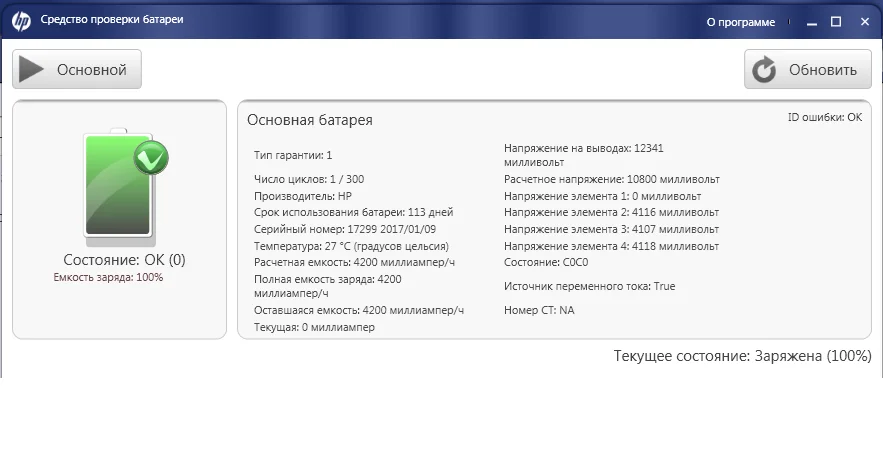This screenshot has height=460, width=883.
Task: Click the ID ошибки: OK label
Action: coord(824,117)
